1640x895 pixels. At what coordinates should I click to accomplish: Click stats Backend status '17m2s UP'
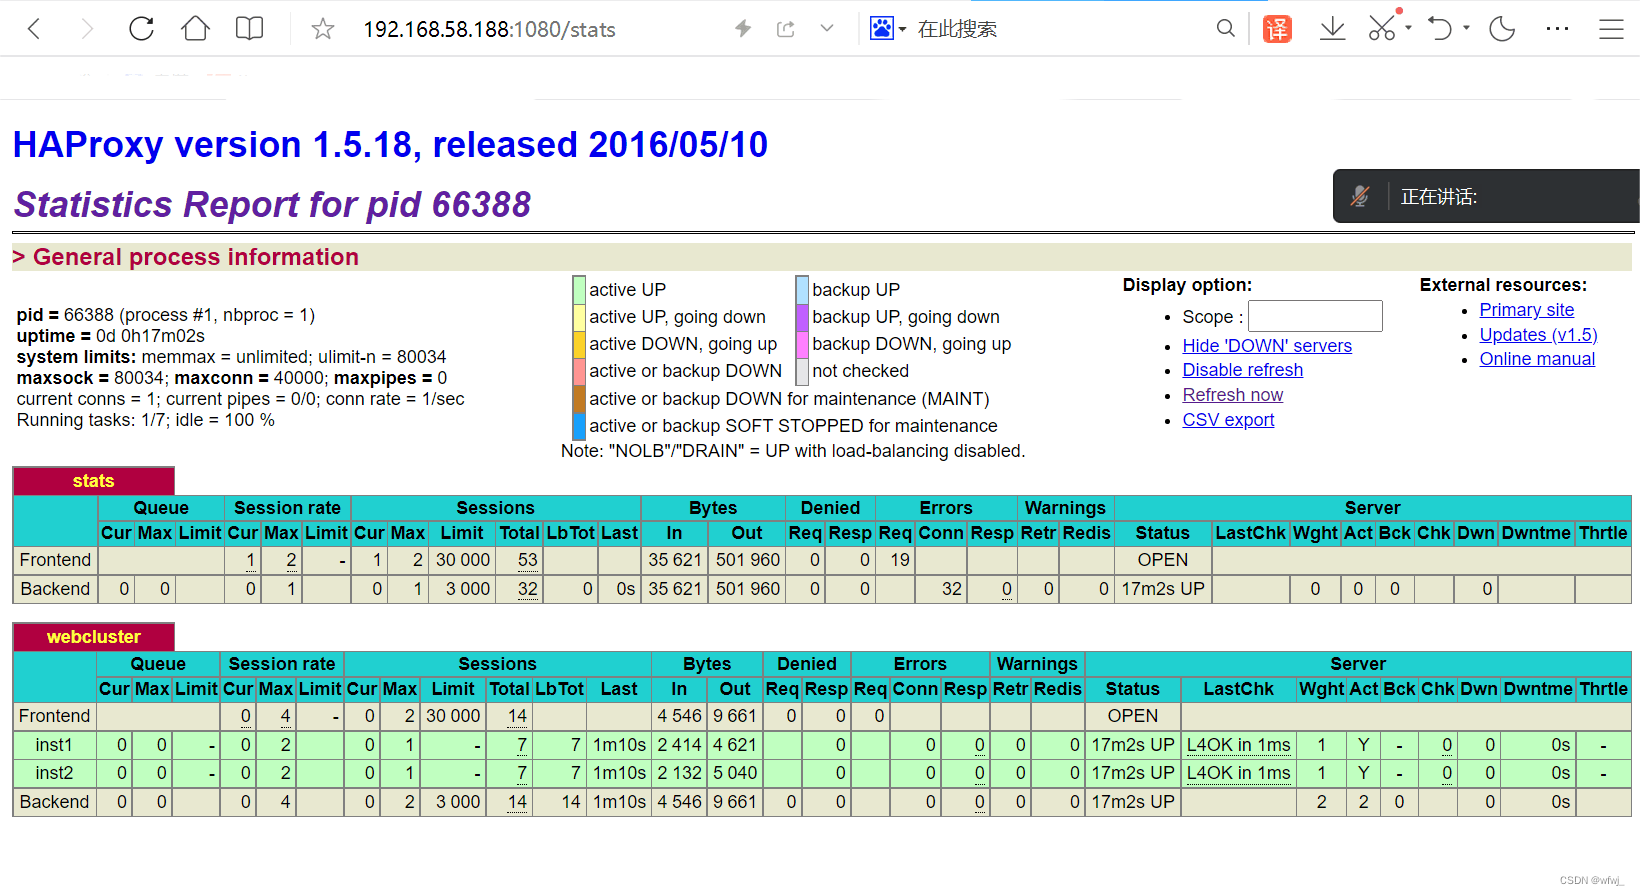(x=1162, y=589)
